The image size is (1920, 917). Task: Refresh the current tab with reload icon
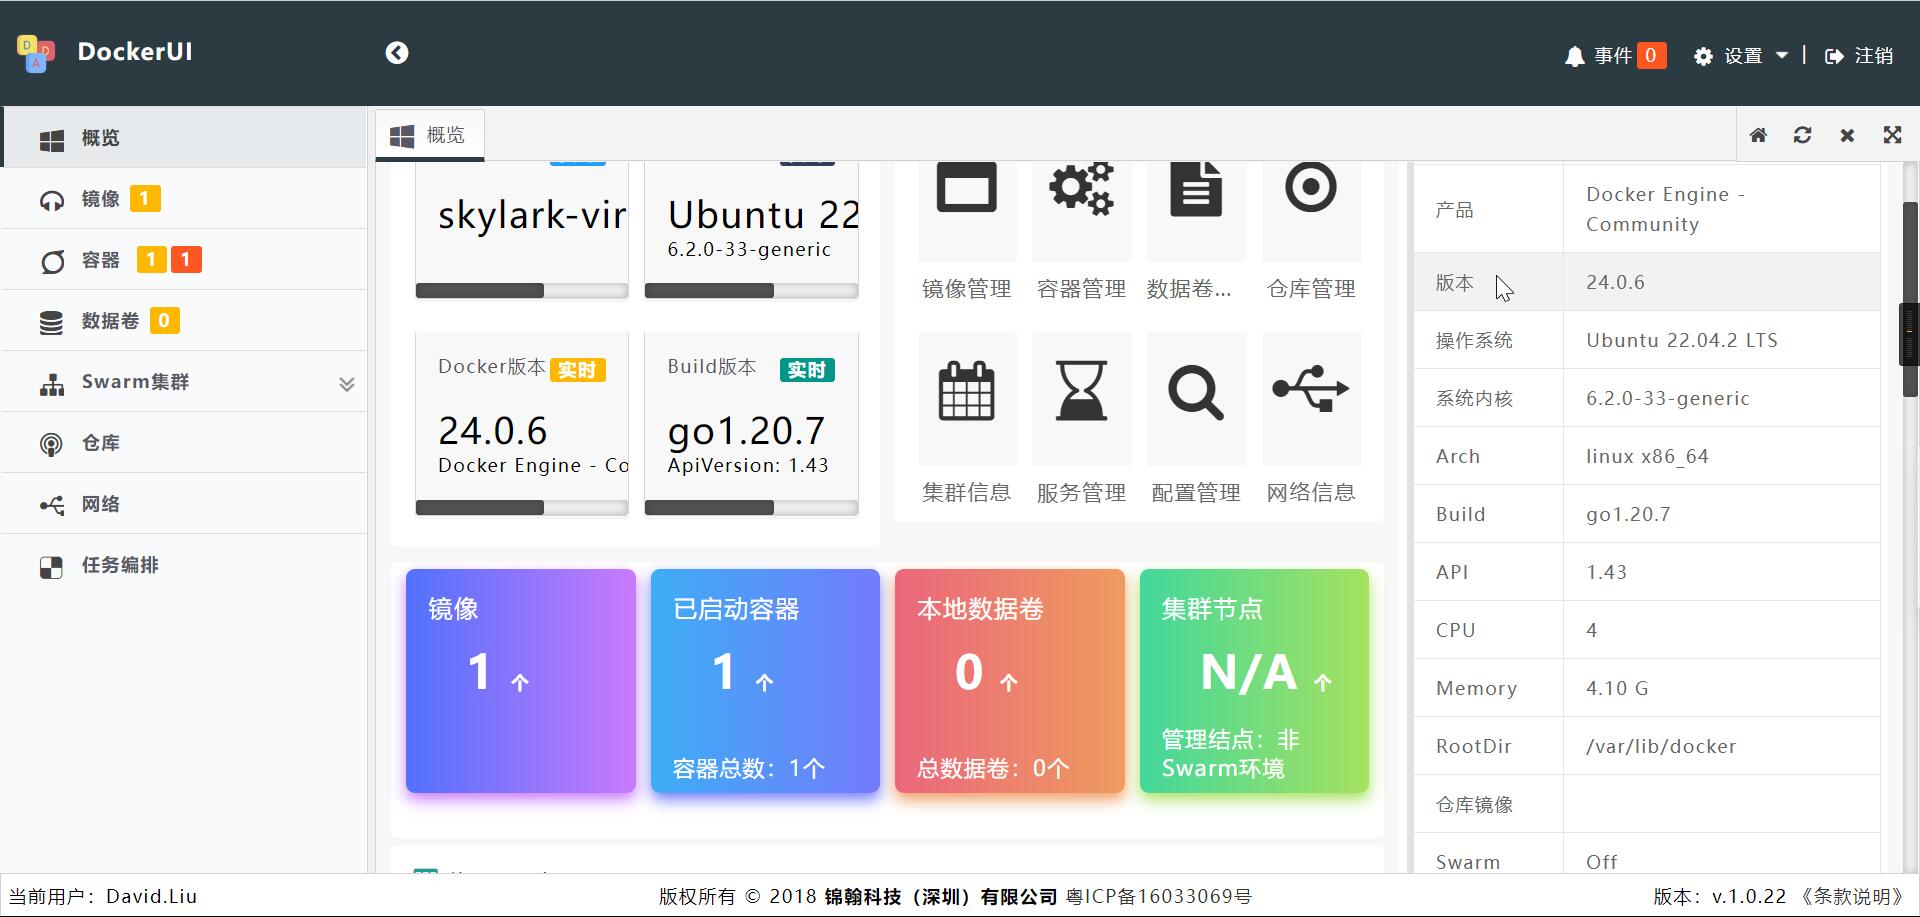(1802, 135)
